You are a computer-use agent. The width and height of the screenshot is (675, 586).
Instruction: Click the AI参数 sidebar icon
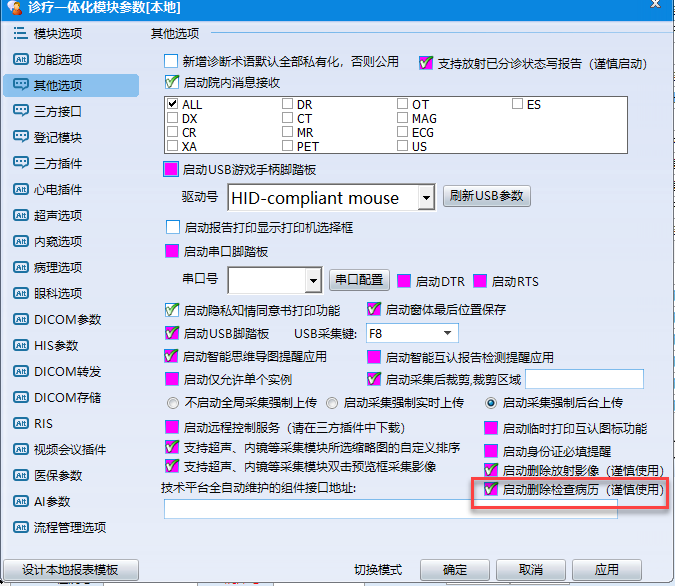tap(20, 502)
